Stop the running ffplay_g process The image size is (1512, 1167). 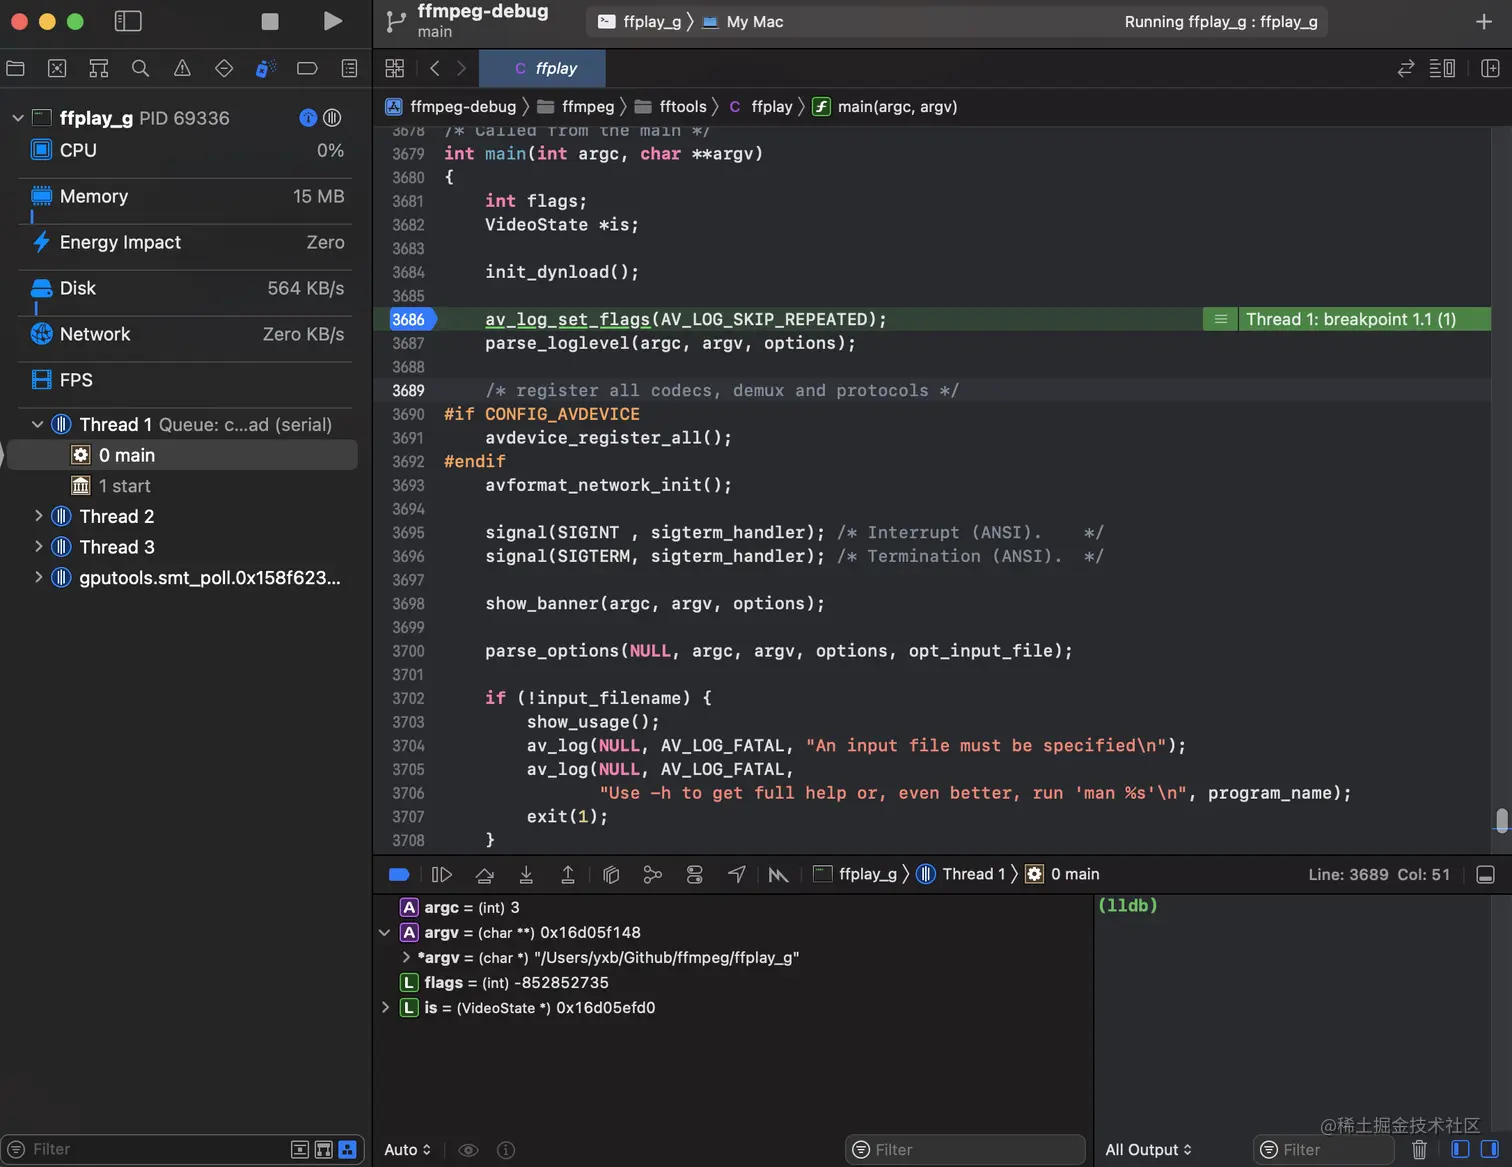coord(270,21)
